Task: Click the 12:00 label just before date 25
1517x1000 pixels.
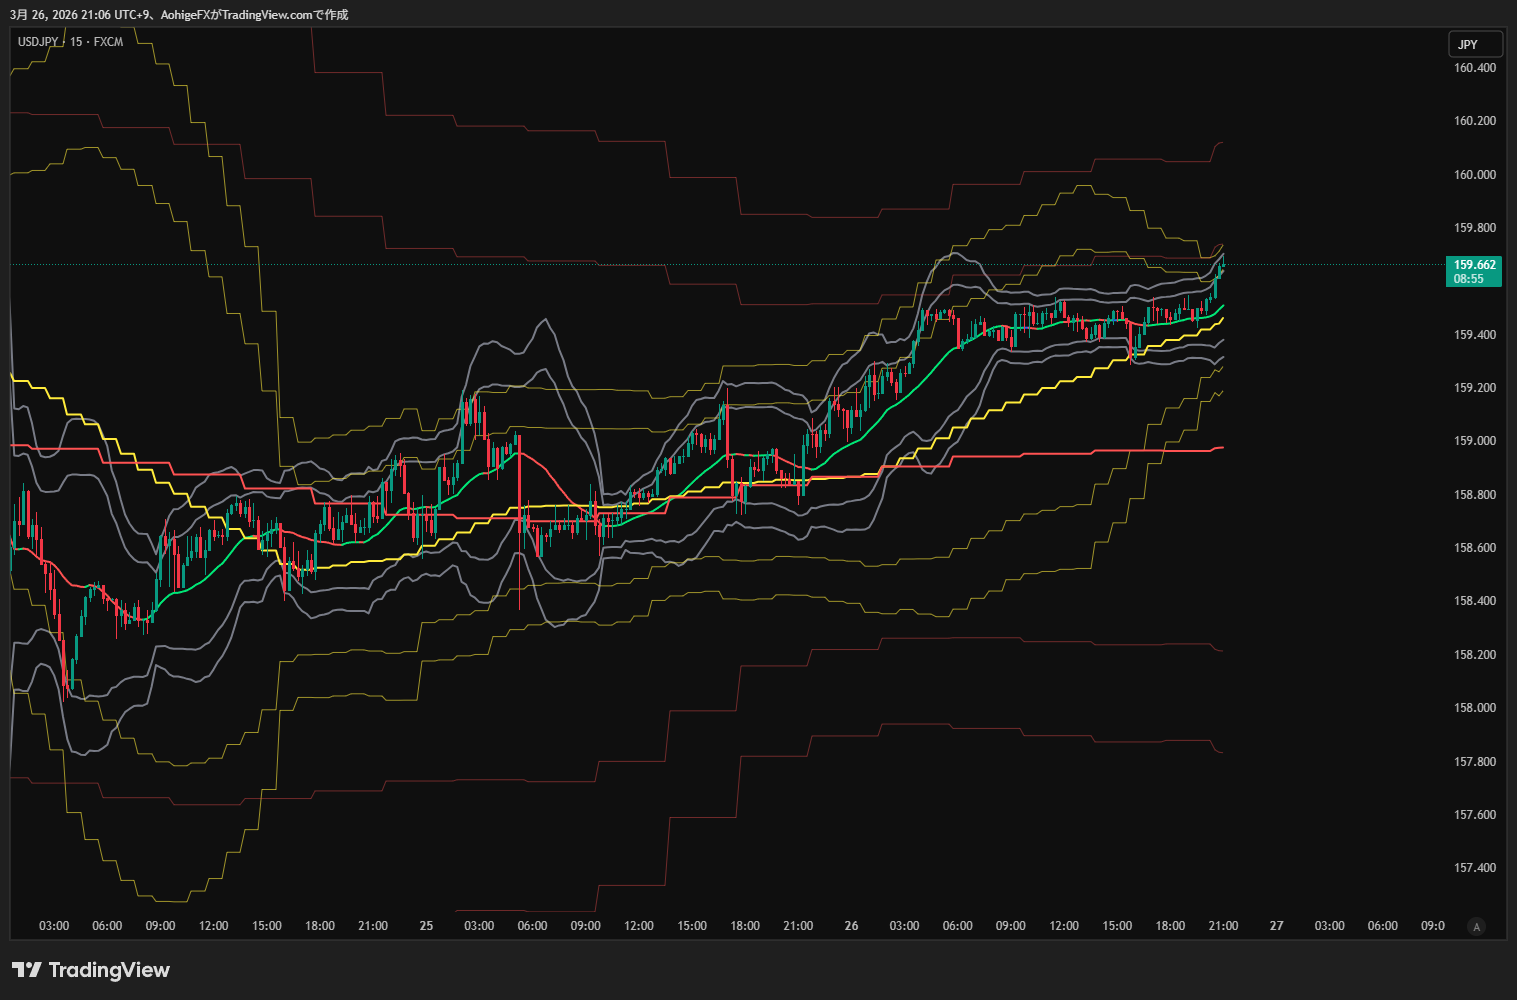Action: (x=213, y=926)
